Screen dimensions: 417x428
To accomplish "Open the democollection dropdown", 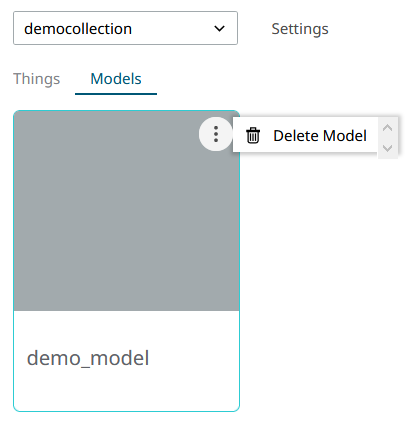I will 125,28.
